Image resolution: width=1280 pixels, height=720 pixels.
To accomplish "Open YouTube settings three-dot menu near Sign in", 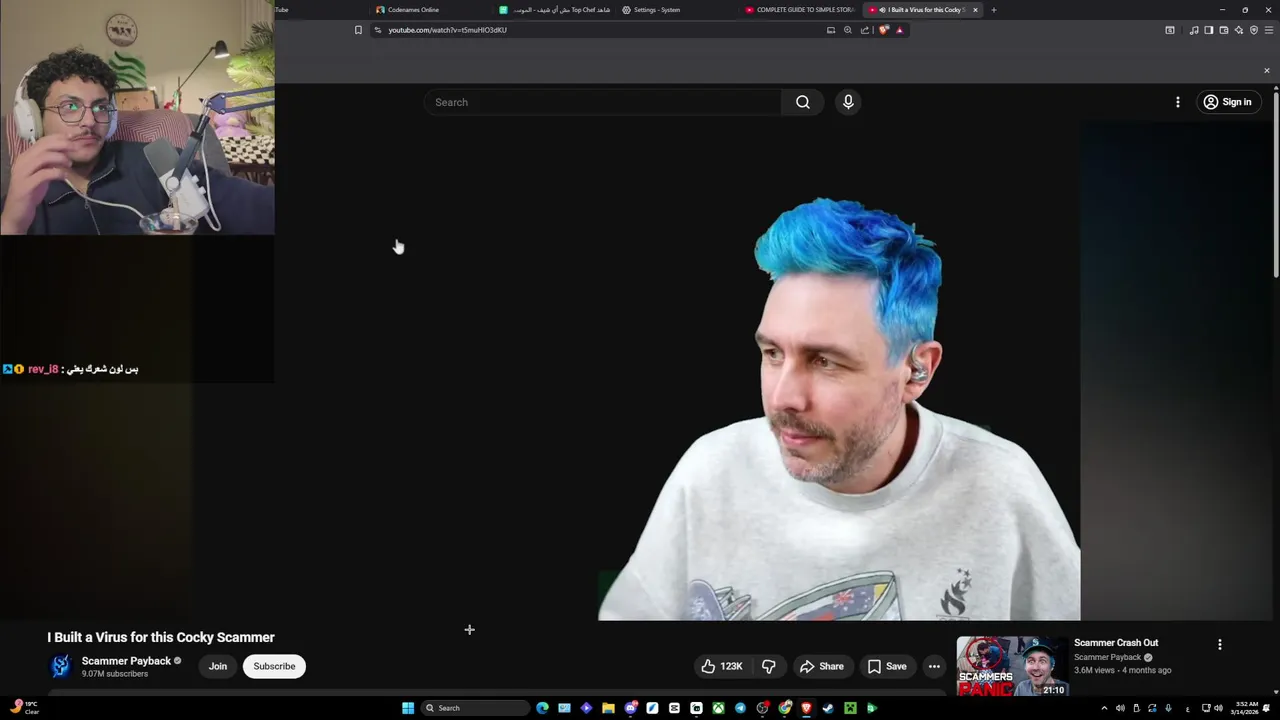I will [x=1177, y=102].
